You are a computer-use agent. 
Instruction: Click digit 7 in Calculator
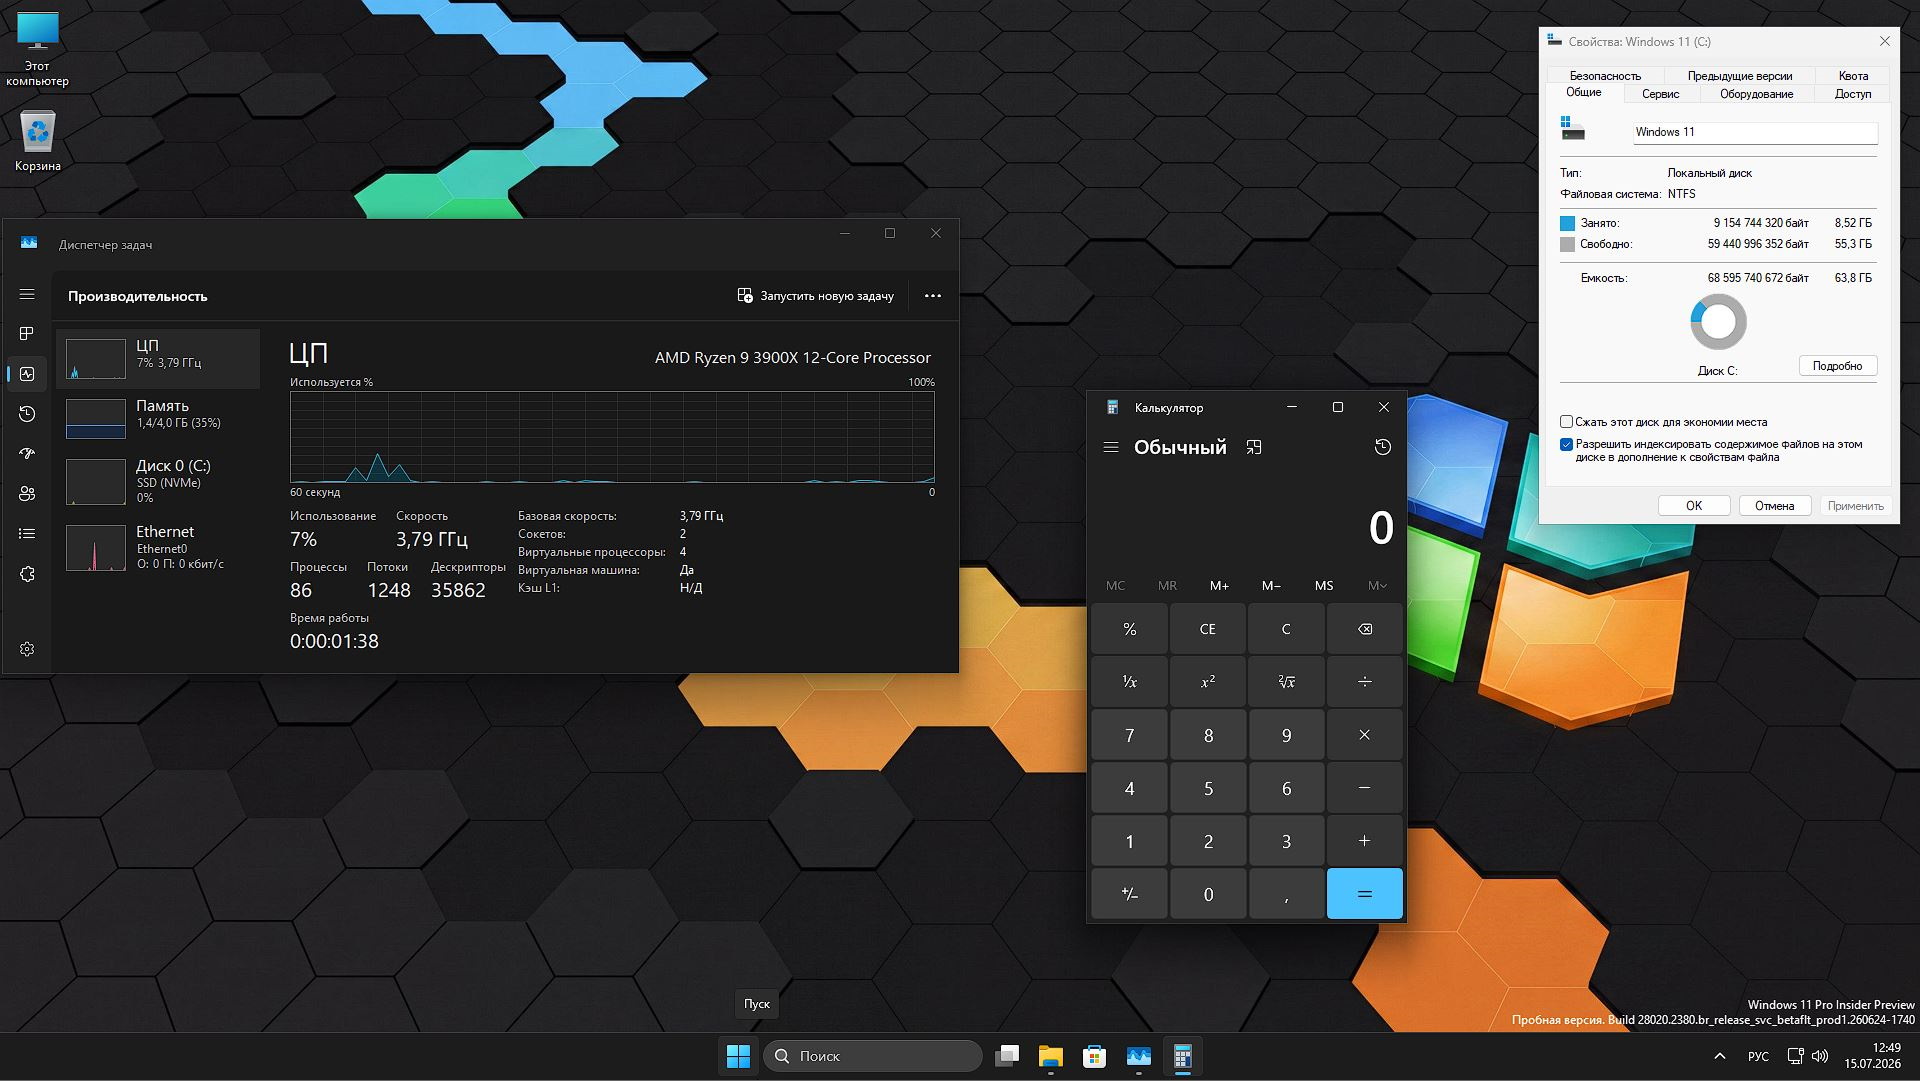[1129, 735]
